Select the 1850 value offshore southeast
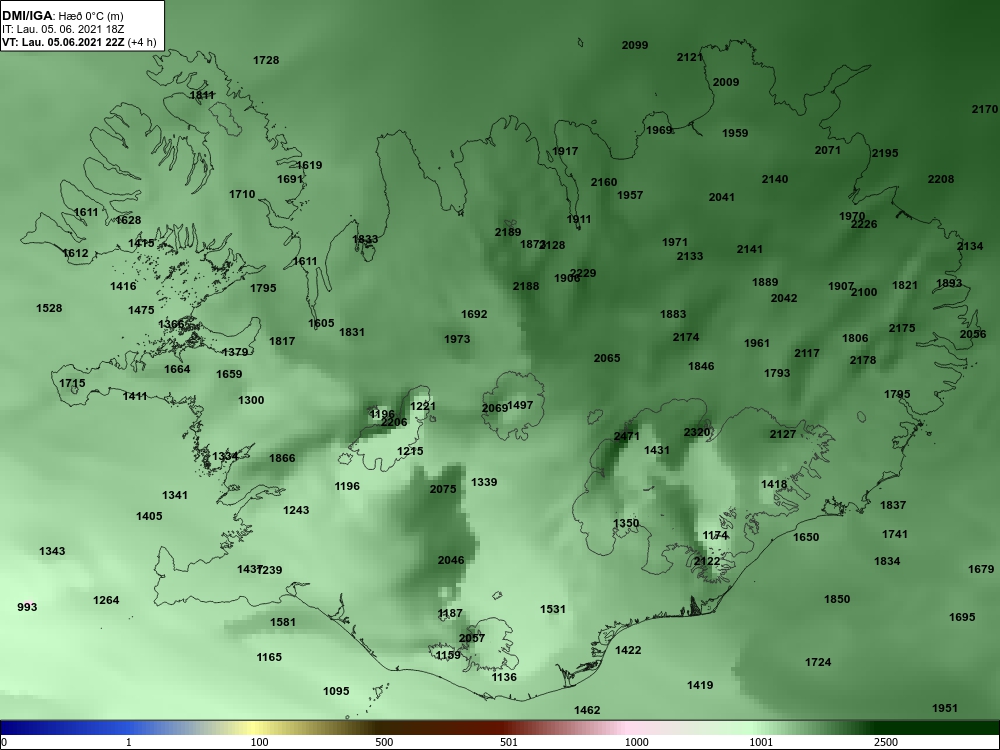Image resolution: width=1000 pixels, height=750 pixels. coord(837,599)
